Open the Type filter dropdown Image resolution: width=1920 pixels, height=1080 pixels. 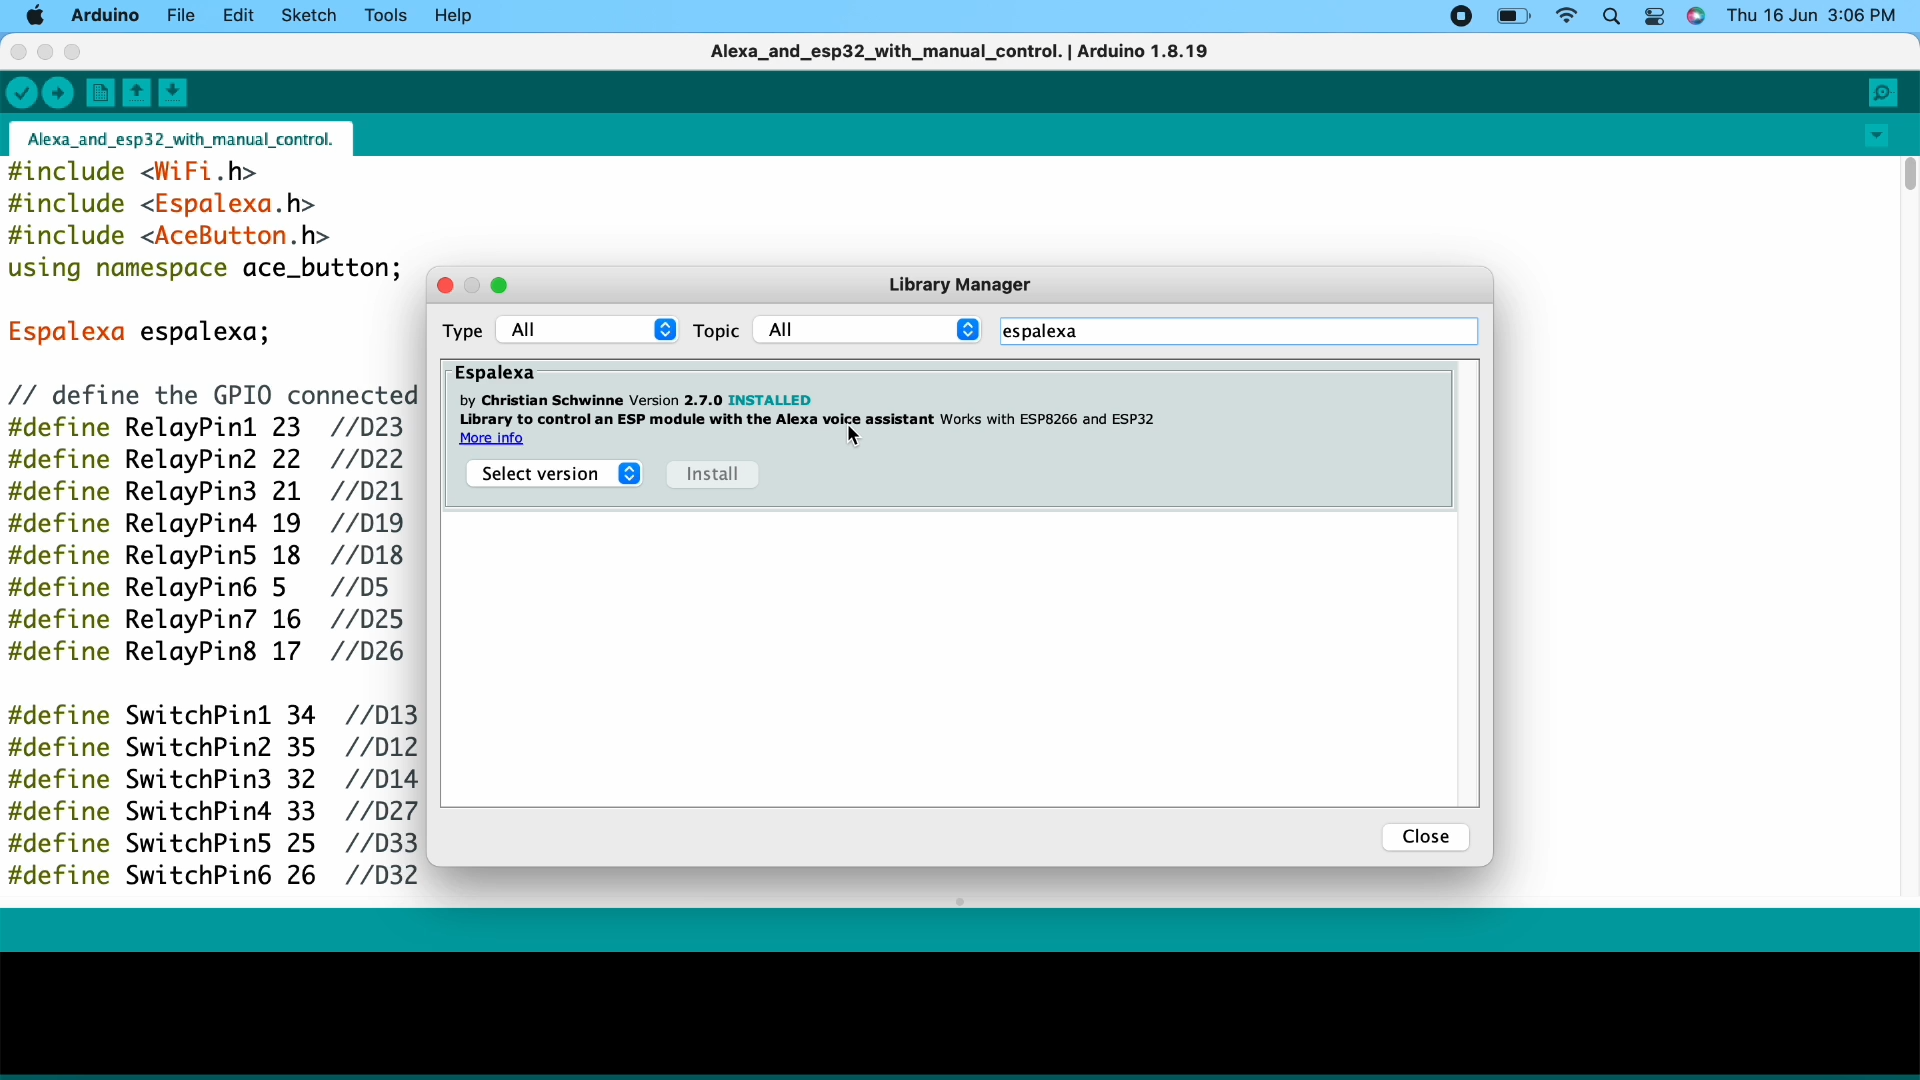pyautogui.click(x=588, y=331)
